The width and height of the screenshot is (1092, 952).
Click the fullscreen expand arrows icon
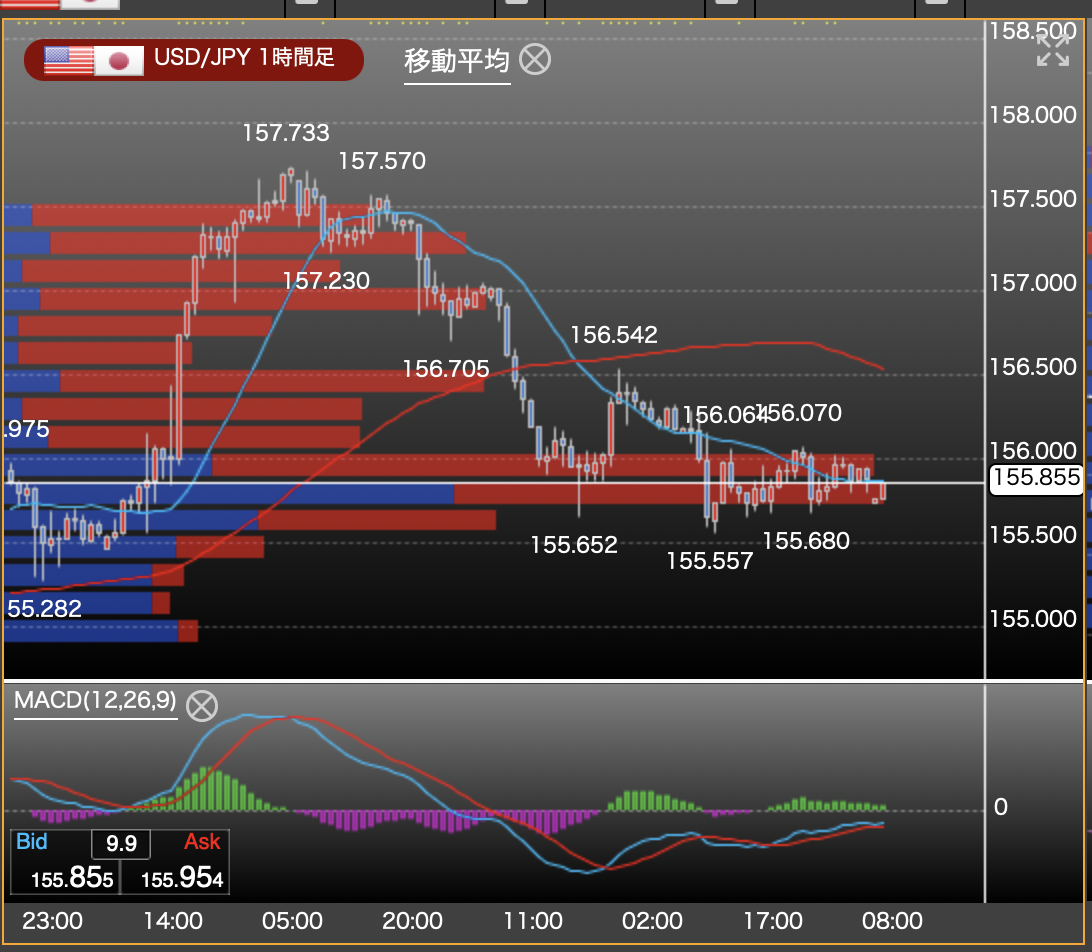(x=1052, y=50)
